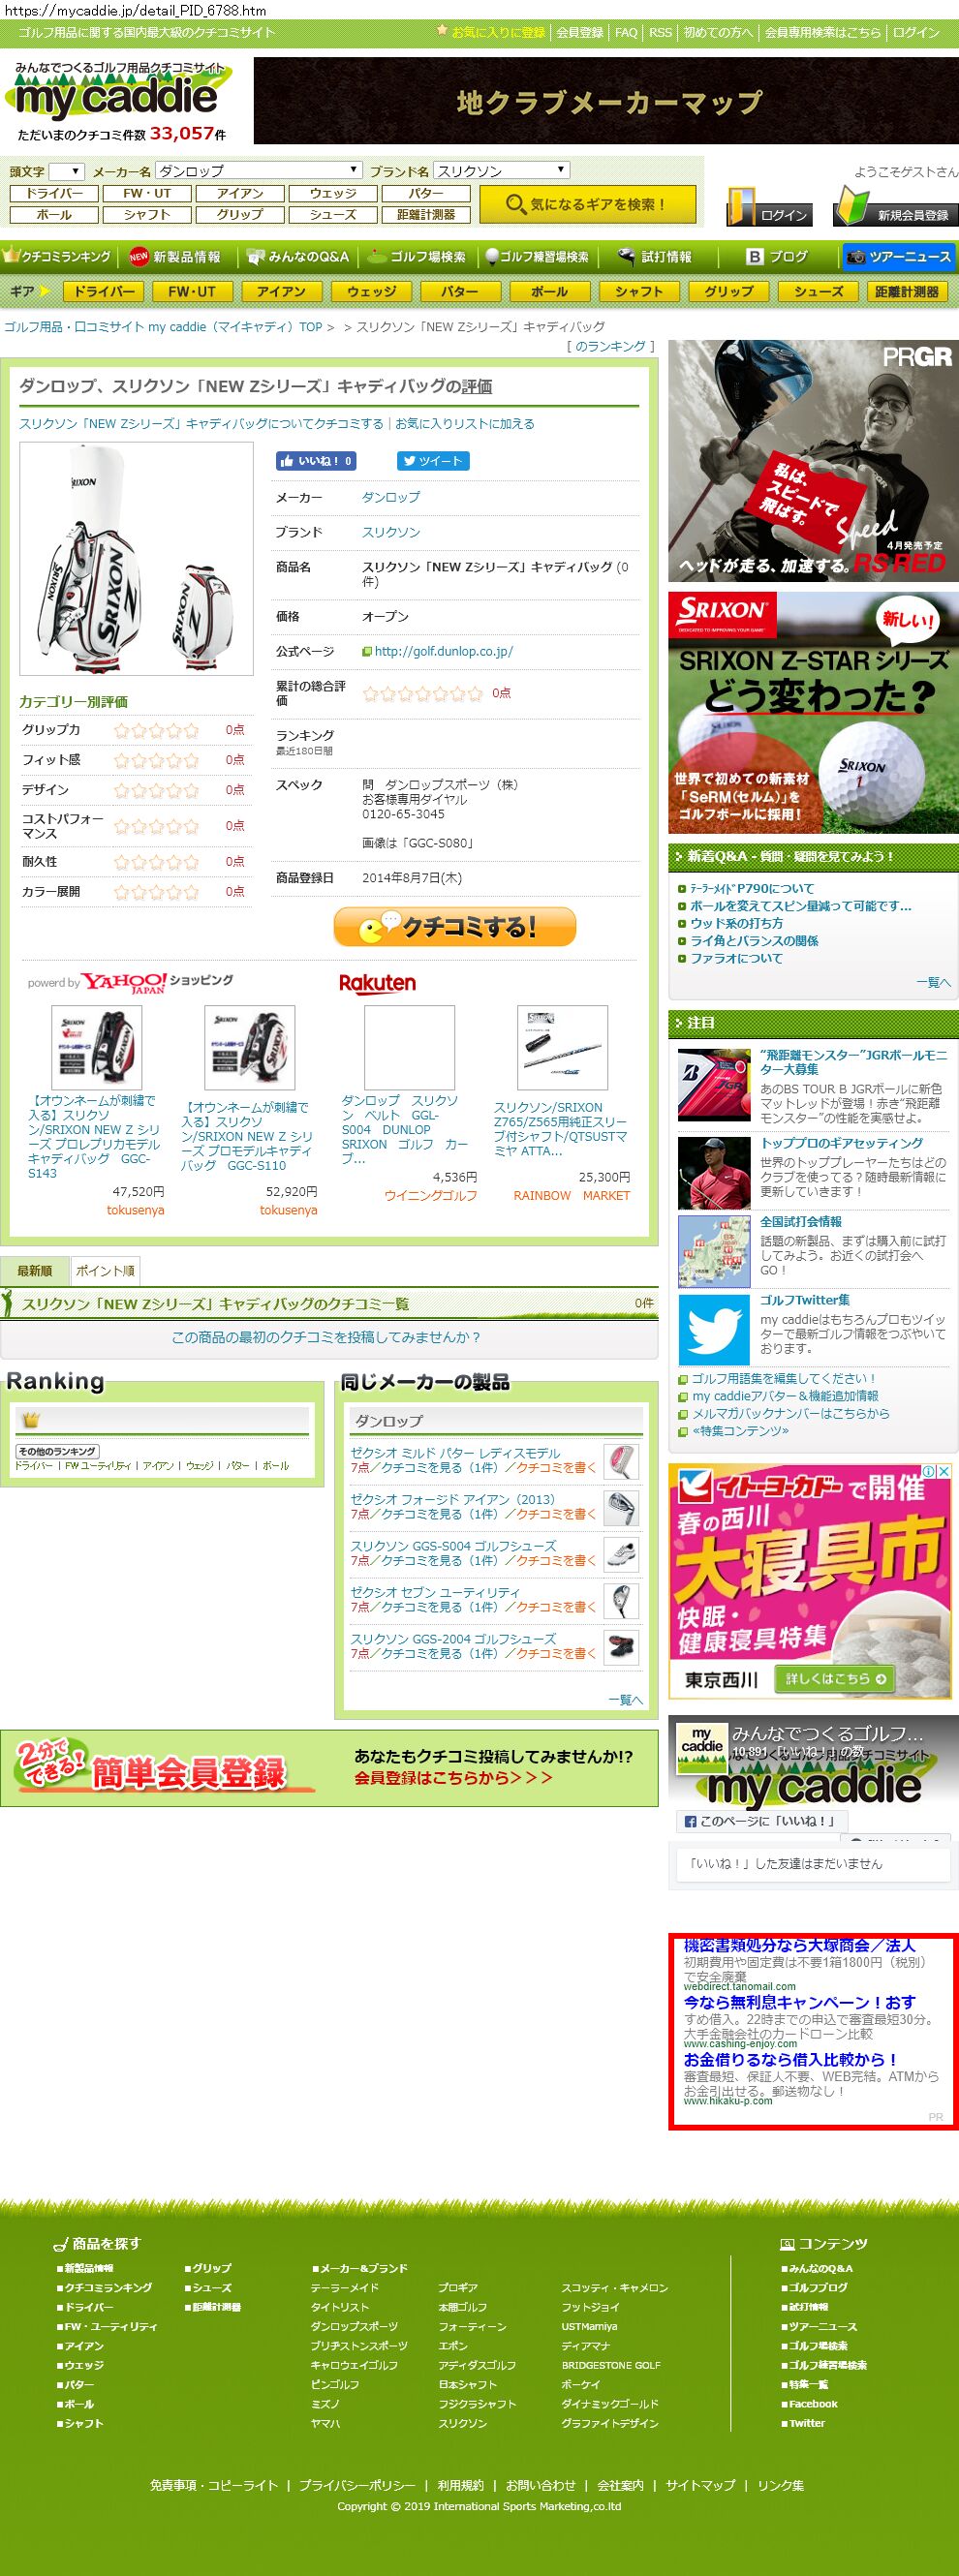Click the スリクソン GGS-2004 shoe thumbnail
Image resolution: width=959 pixels, height=2576 pixels.
(621, 1646)
